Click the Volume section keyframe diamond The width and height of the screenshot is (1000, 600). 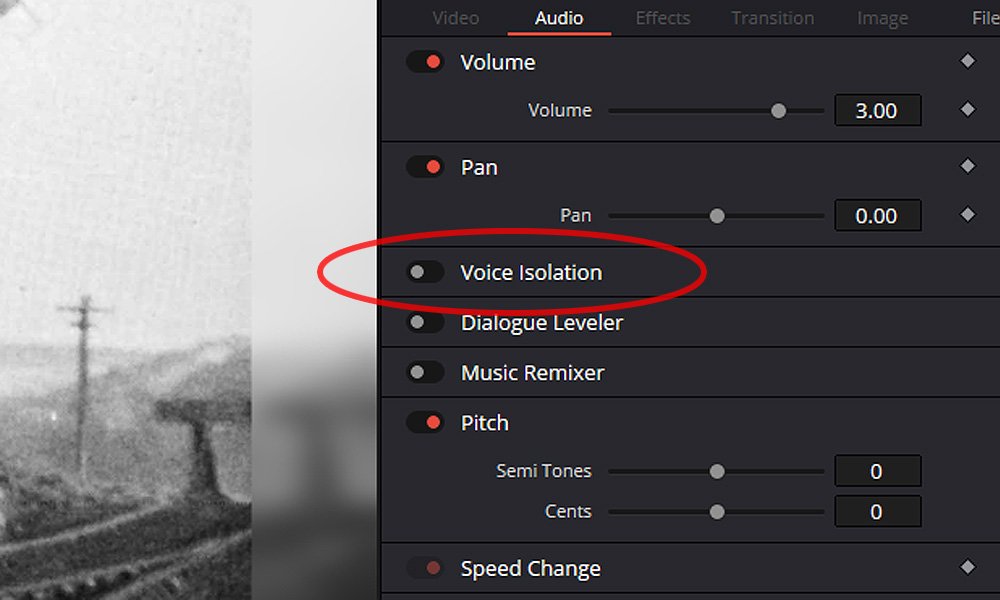pos(967,62)
